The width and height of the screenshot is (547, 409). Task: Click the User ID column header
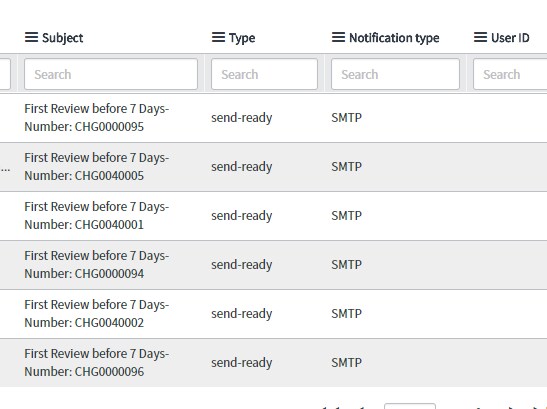click(x=510, y=38)
